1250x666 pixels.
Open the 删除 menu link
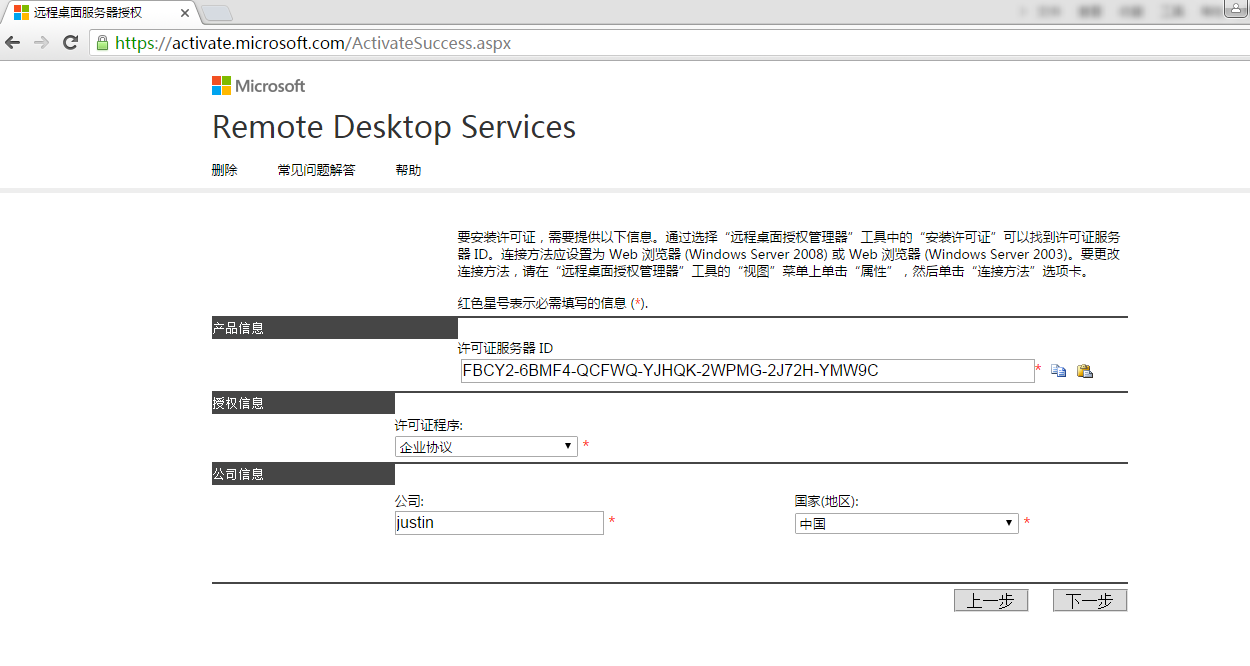coord(225,170)
